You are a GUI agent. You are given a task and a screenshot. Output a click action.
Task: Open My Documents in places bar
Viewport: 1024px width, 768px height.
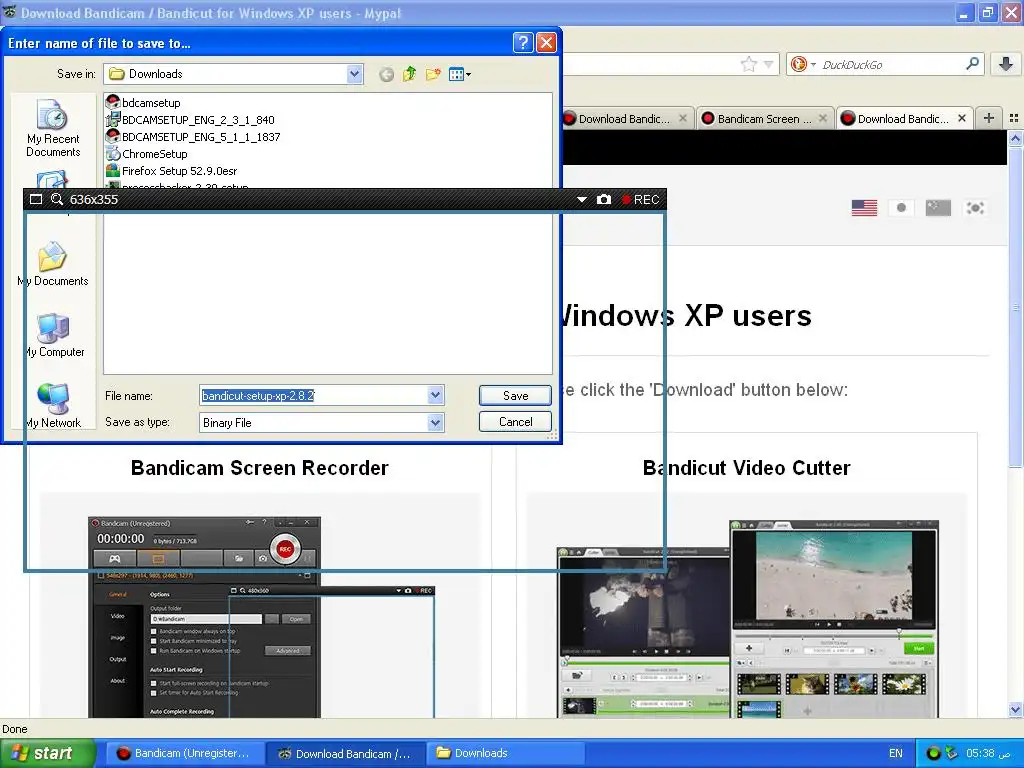53,264
